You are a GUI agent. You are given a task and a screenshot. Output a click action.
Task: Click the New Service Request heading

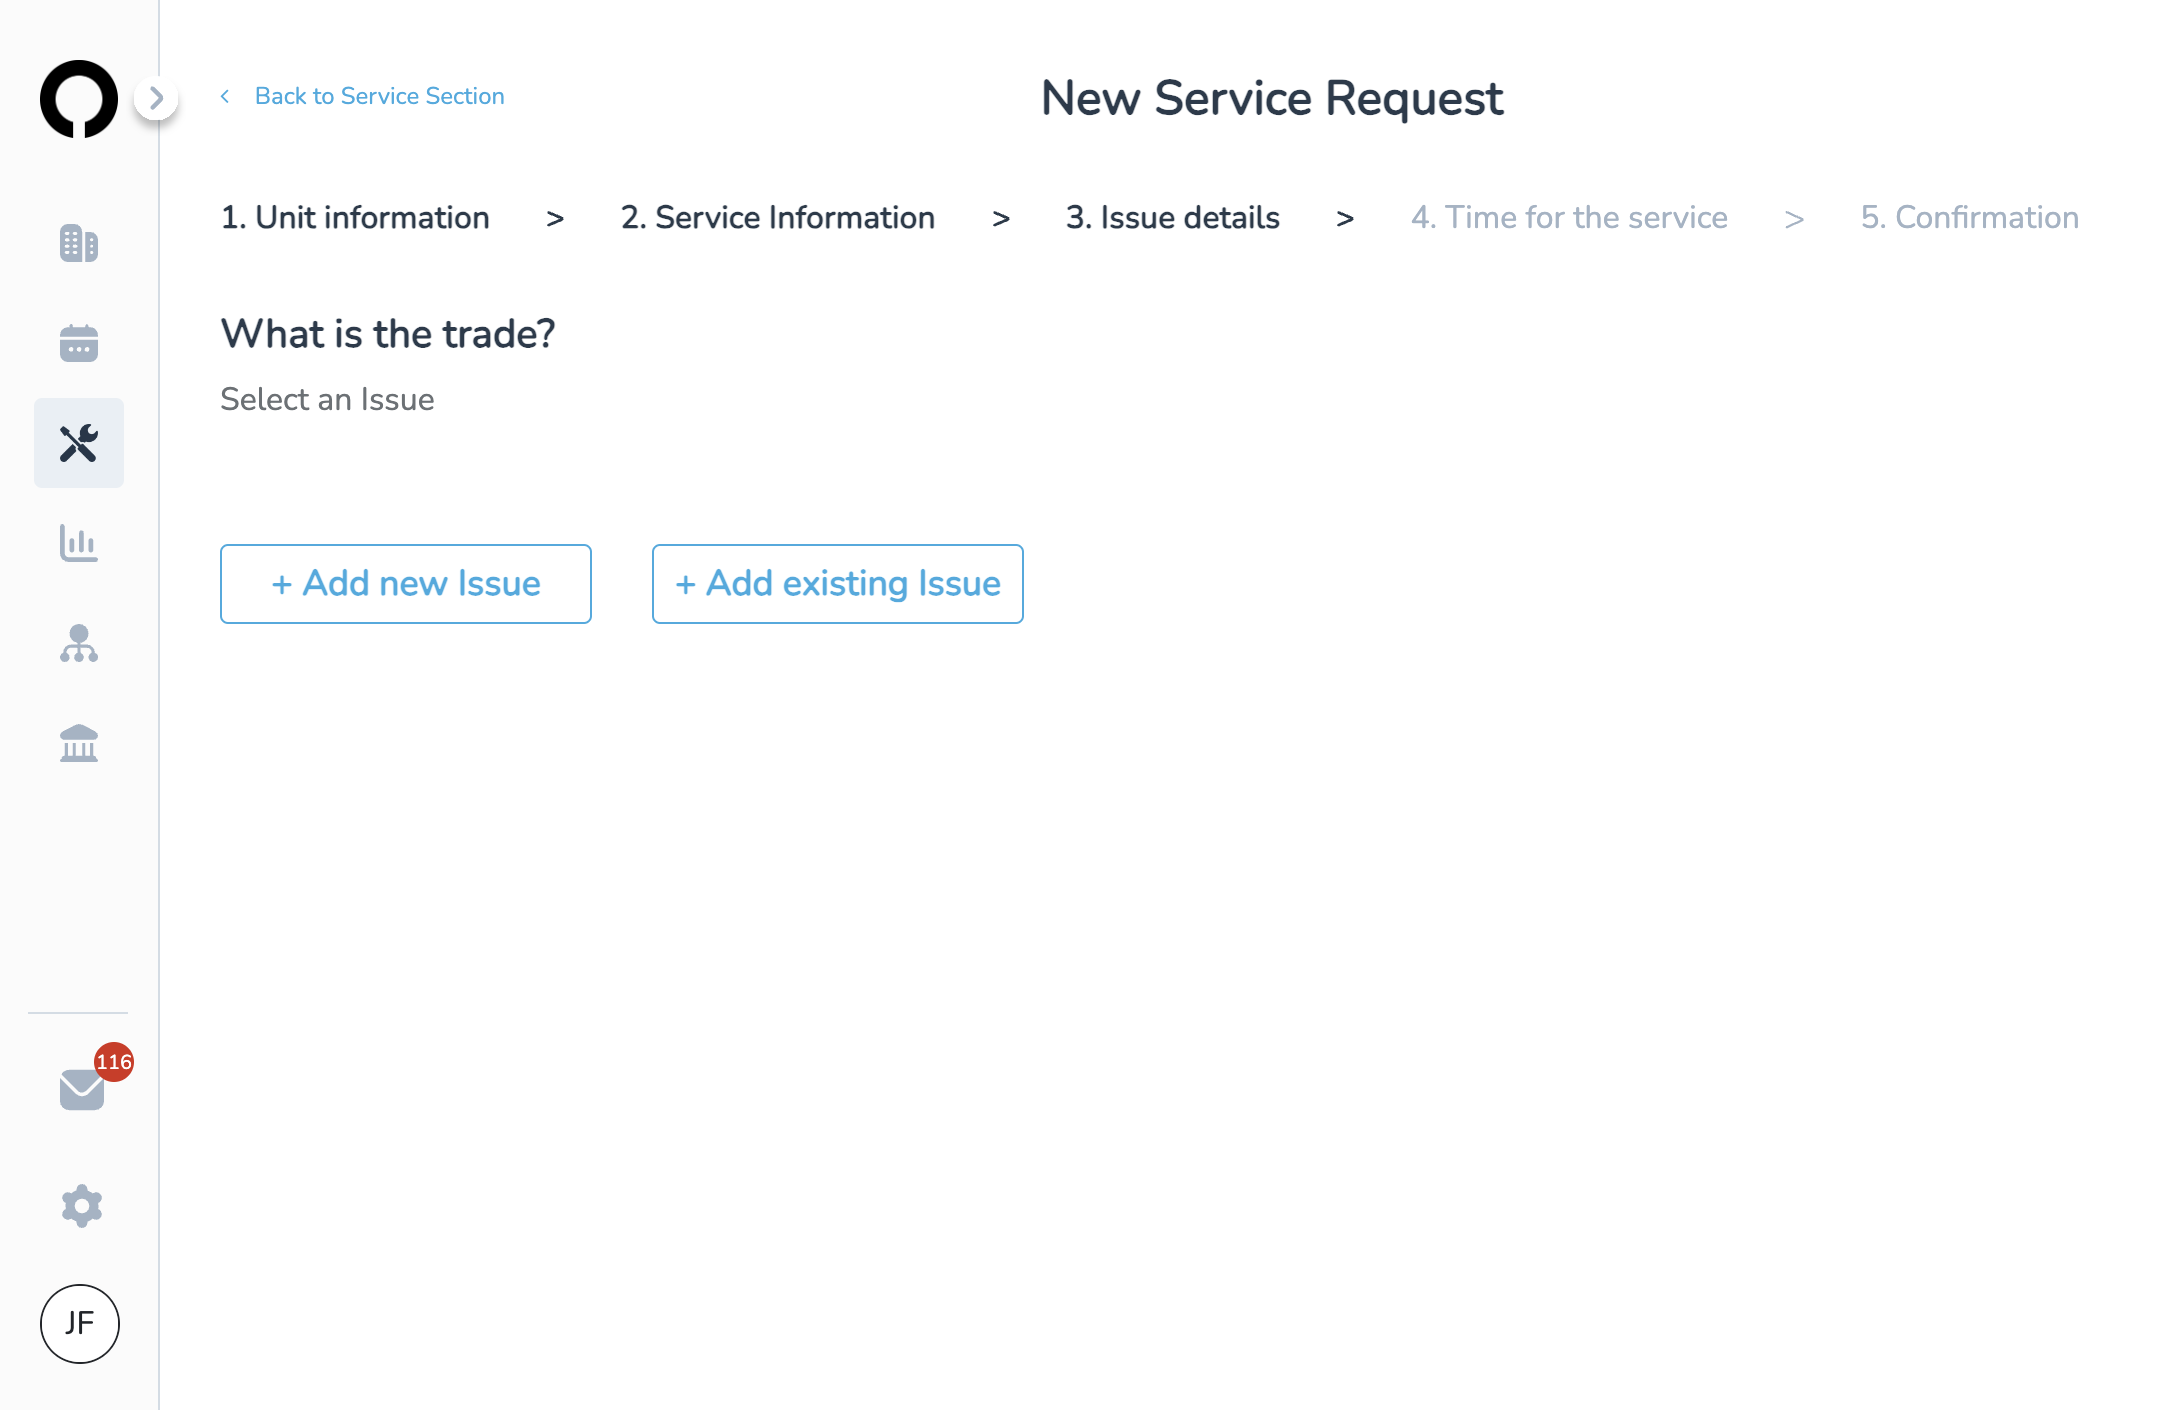point(1272,98)
